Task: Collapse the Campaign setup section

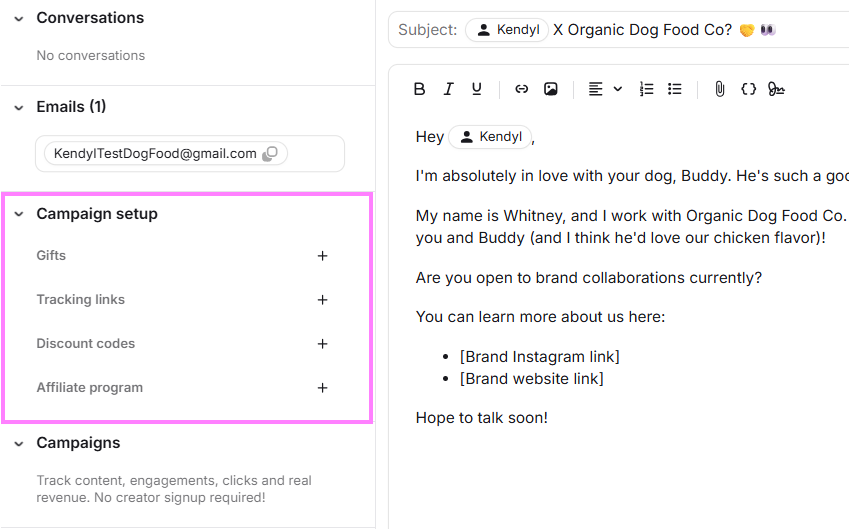Action: point(19,214)
